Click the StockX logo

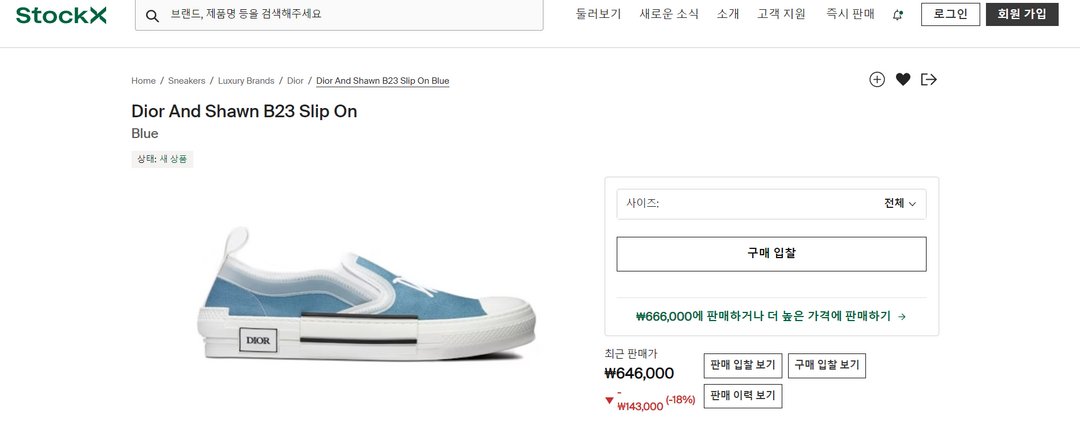[x=61, y=15]
